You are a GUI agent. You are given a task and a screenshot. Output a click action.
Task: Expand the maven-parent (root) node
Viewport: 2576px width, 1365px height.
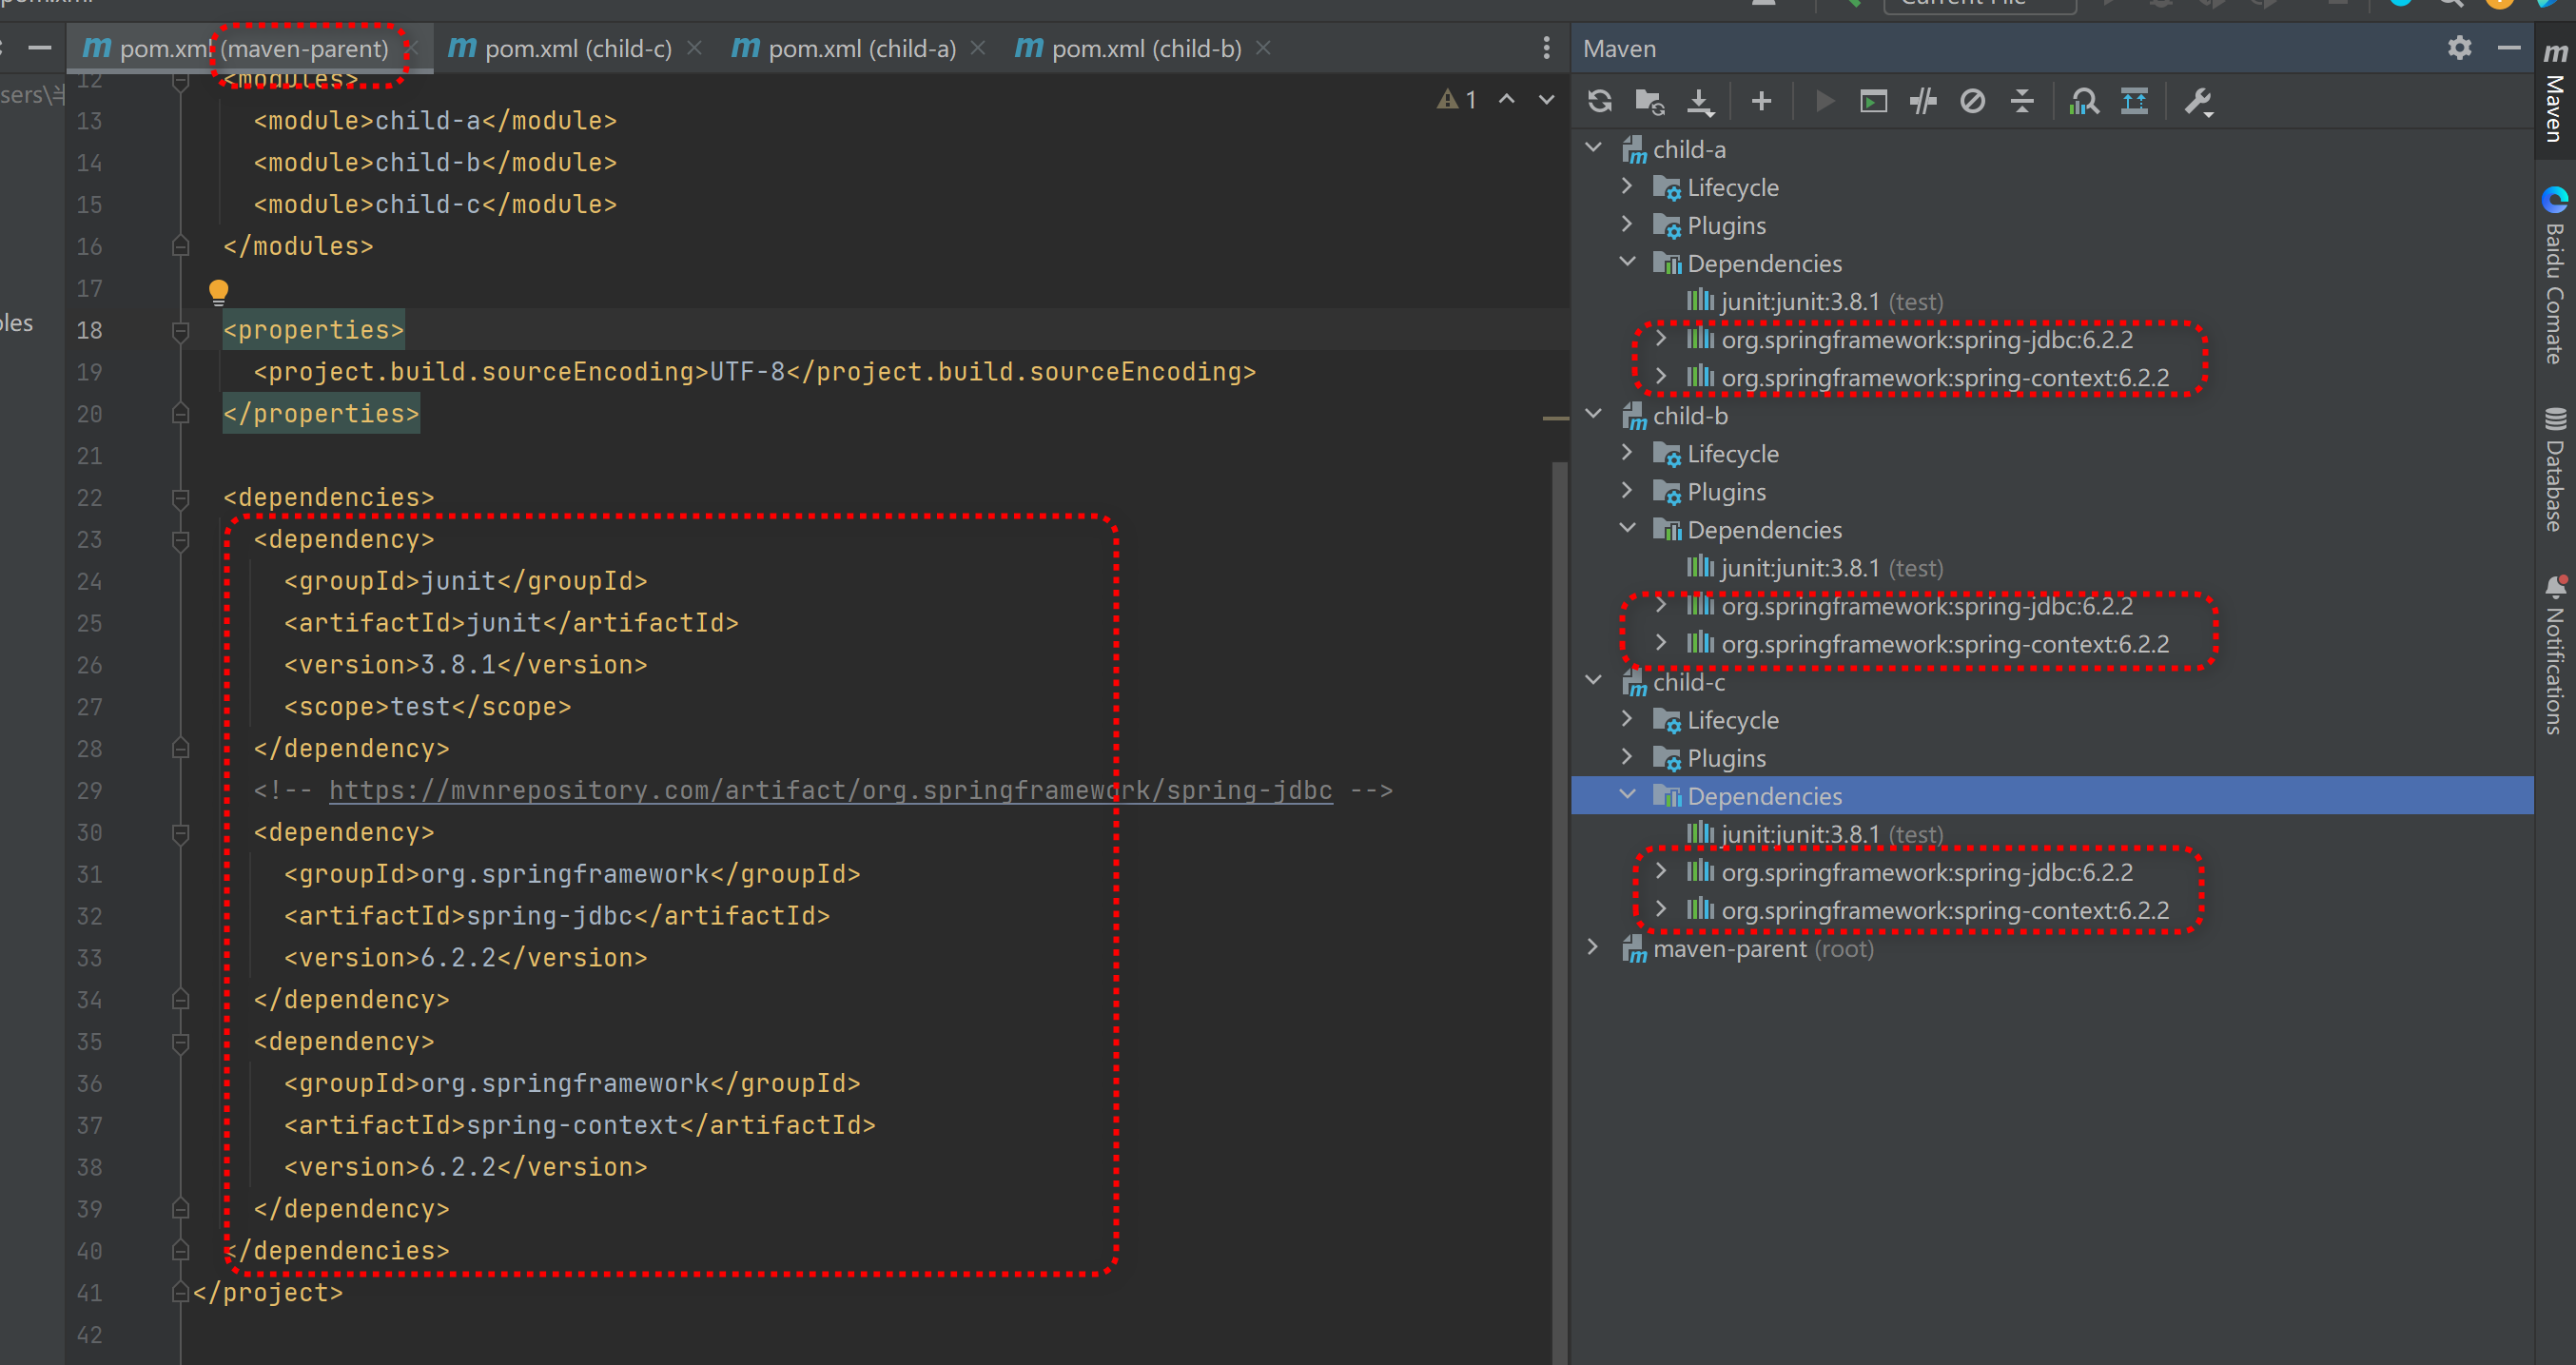tap(1594, 947)
